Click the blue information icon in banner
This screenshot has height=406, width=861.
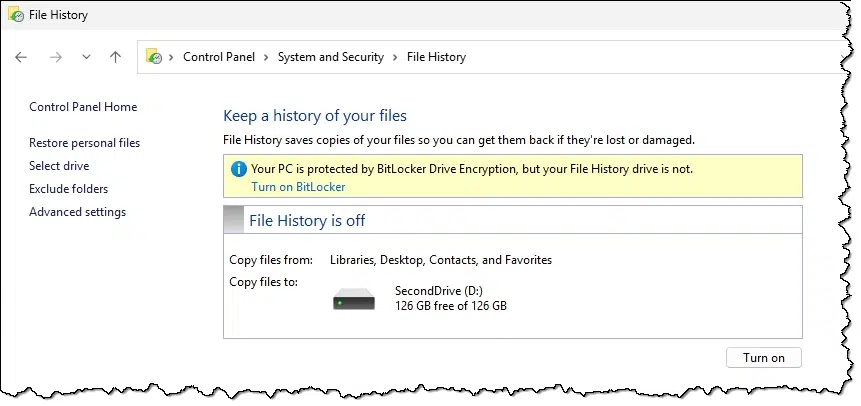coord(238,169)
